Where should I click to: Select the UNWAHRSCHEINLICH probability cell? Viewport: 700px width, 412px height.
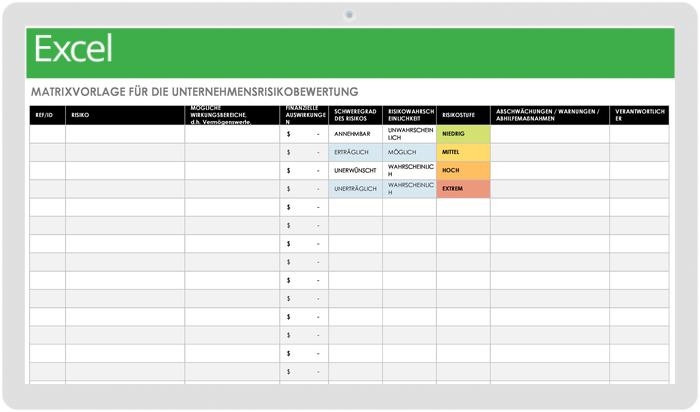[409, 134]
